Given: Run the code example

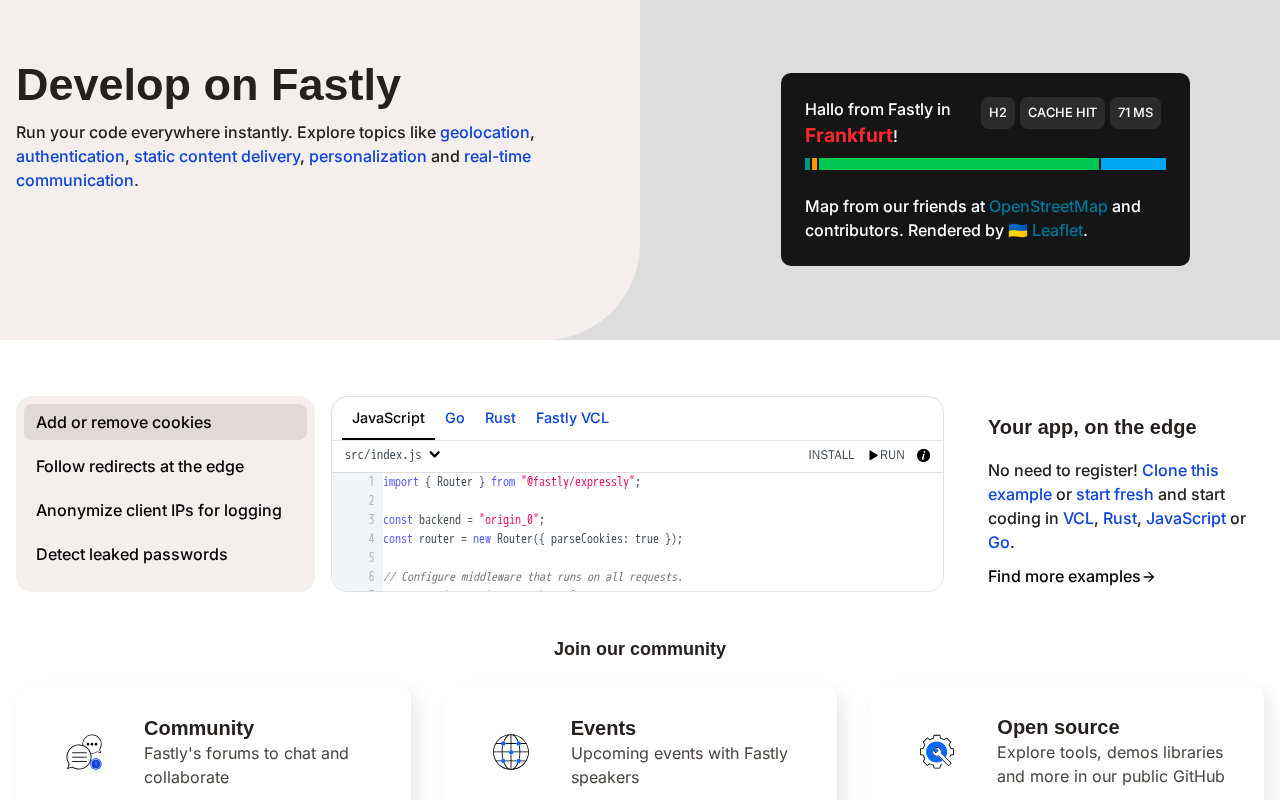Looking at the screenshot, I should (x=887, y=455).
